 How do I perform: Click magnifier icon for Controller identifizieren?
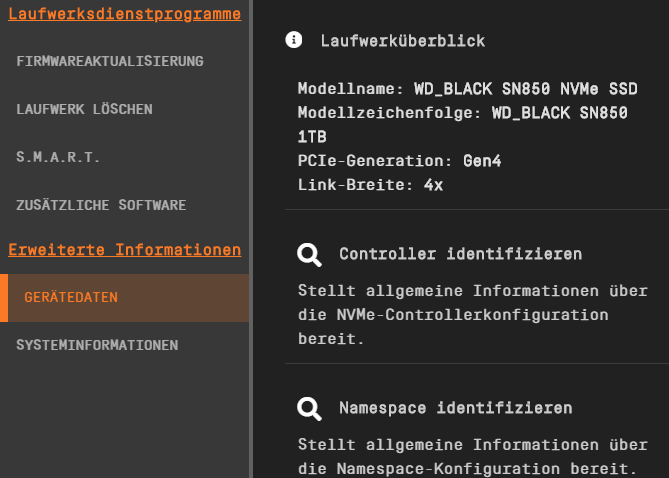pyautogui.click(x=309, y=255)
